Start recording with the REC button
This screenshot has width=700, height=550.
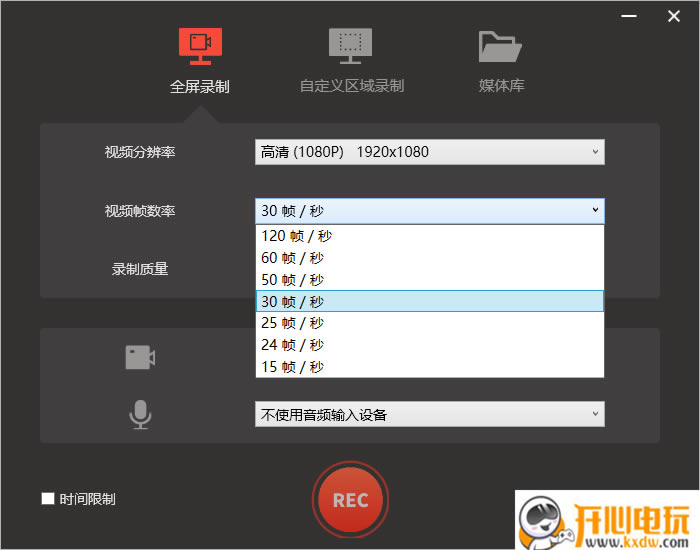click(350, 500)
